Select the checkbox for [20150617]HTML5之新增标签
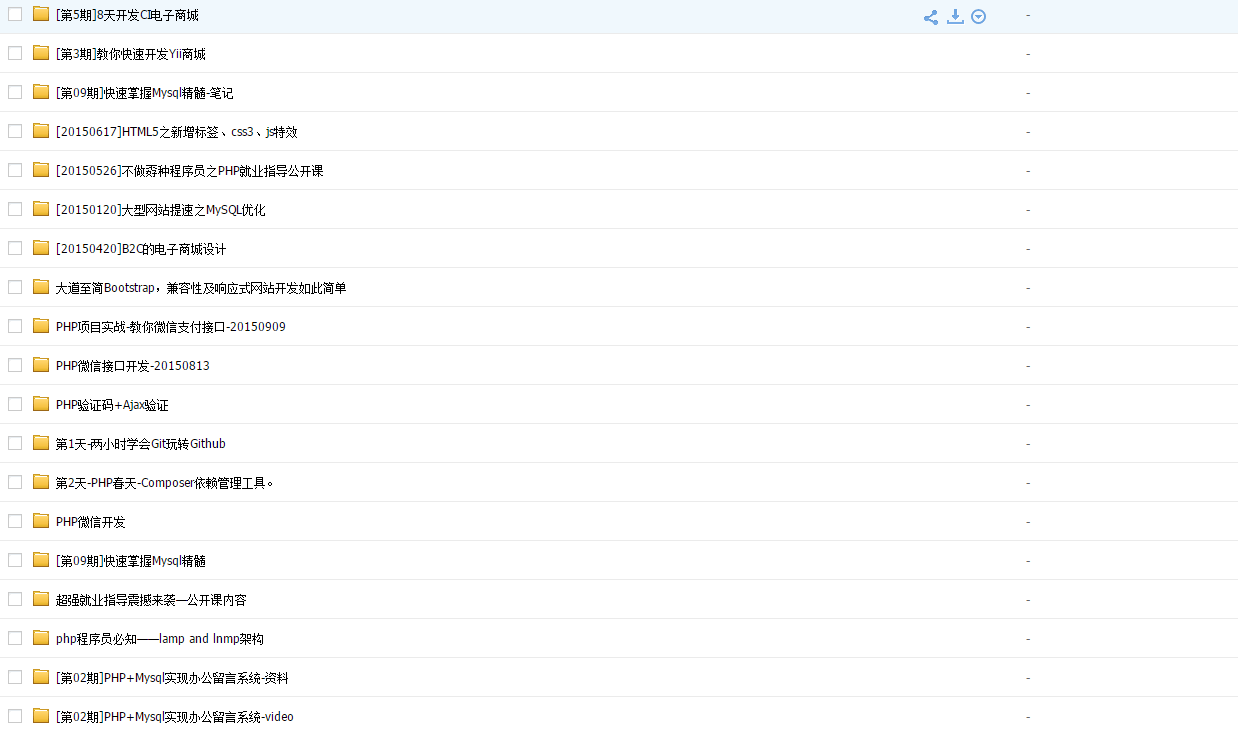Screen dimensions: 1238x734 tap(15, 131)
